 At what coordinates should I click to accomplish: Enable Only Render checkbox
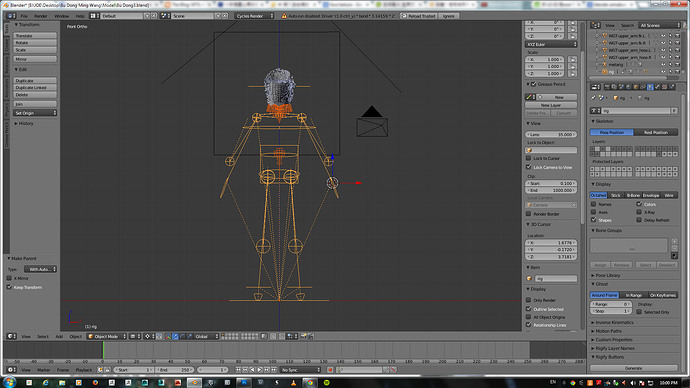coord(529,300)
